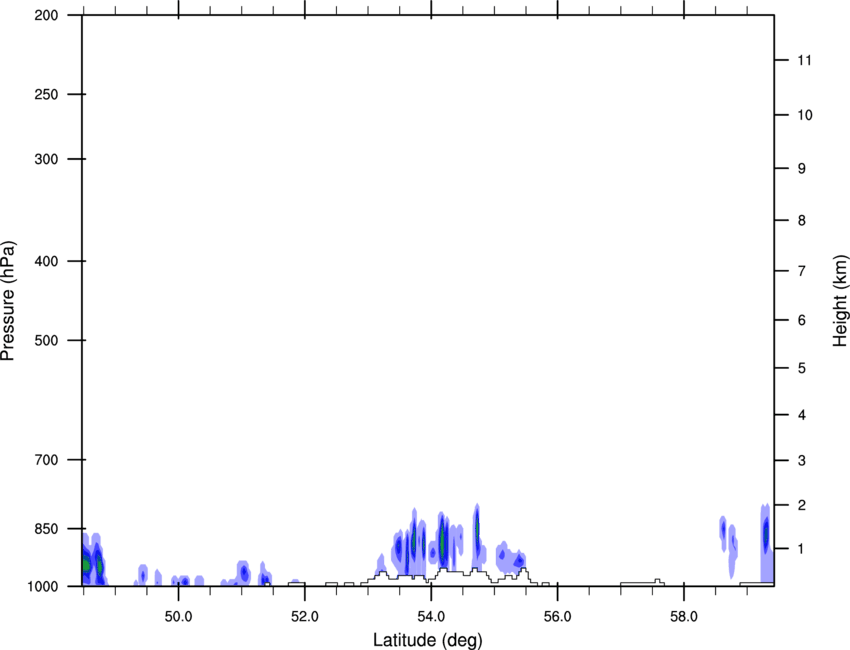The width and height of the screenshot is (850, 650).
Task: Pick the 5 km height label
Action: coord(801,368)
